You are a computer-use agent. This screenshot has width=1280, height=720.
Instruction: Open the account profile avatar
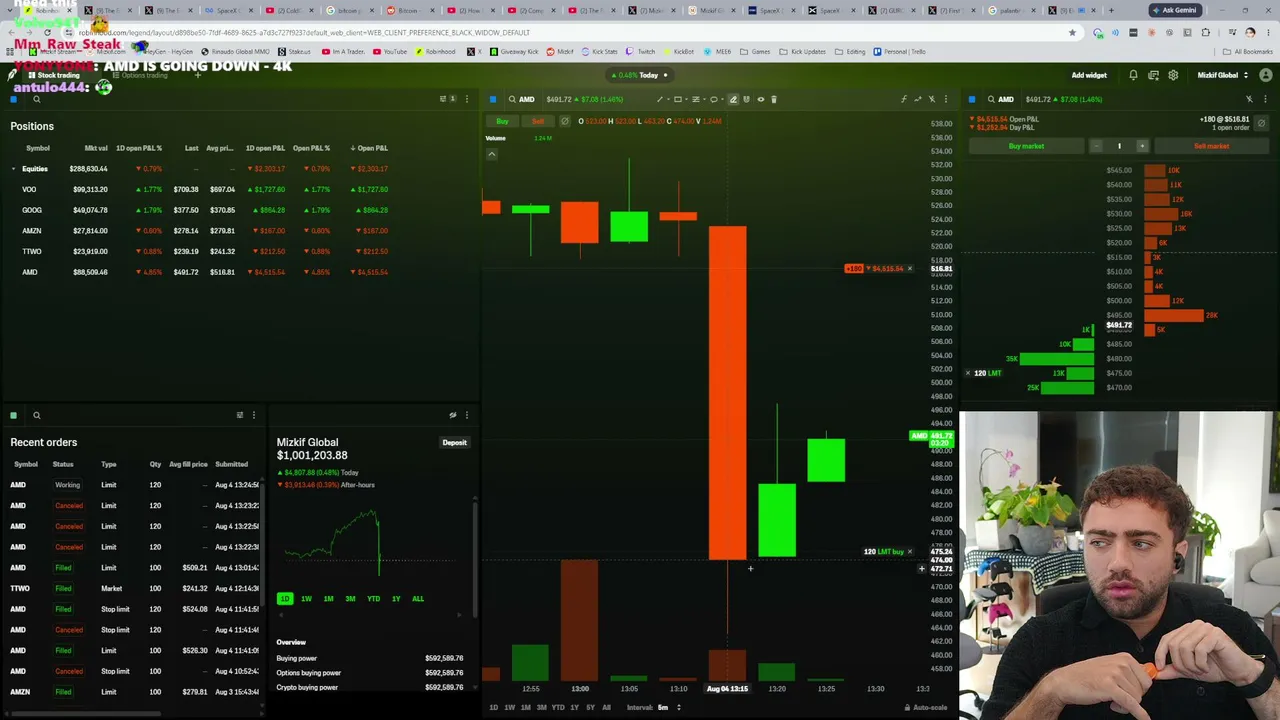(x=1266, y=75)
